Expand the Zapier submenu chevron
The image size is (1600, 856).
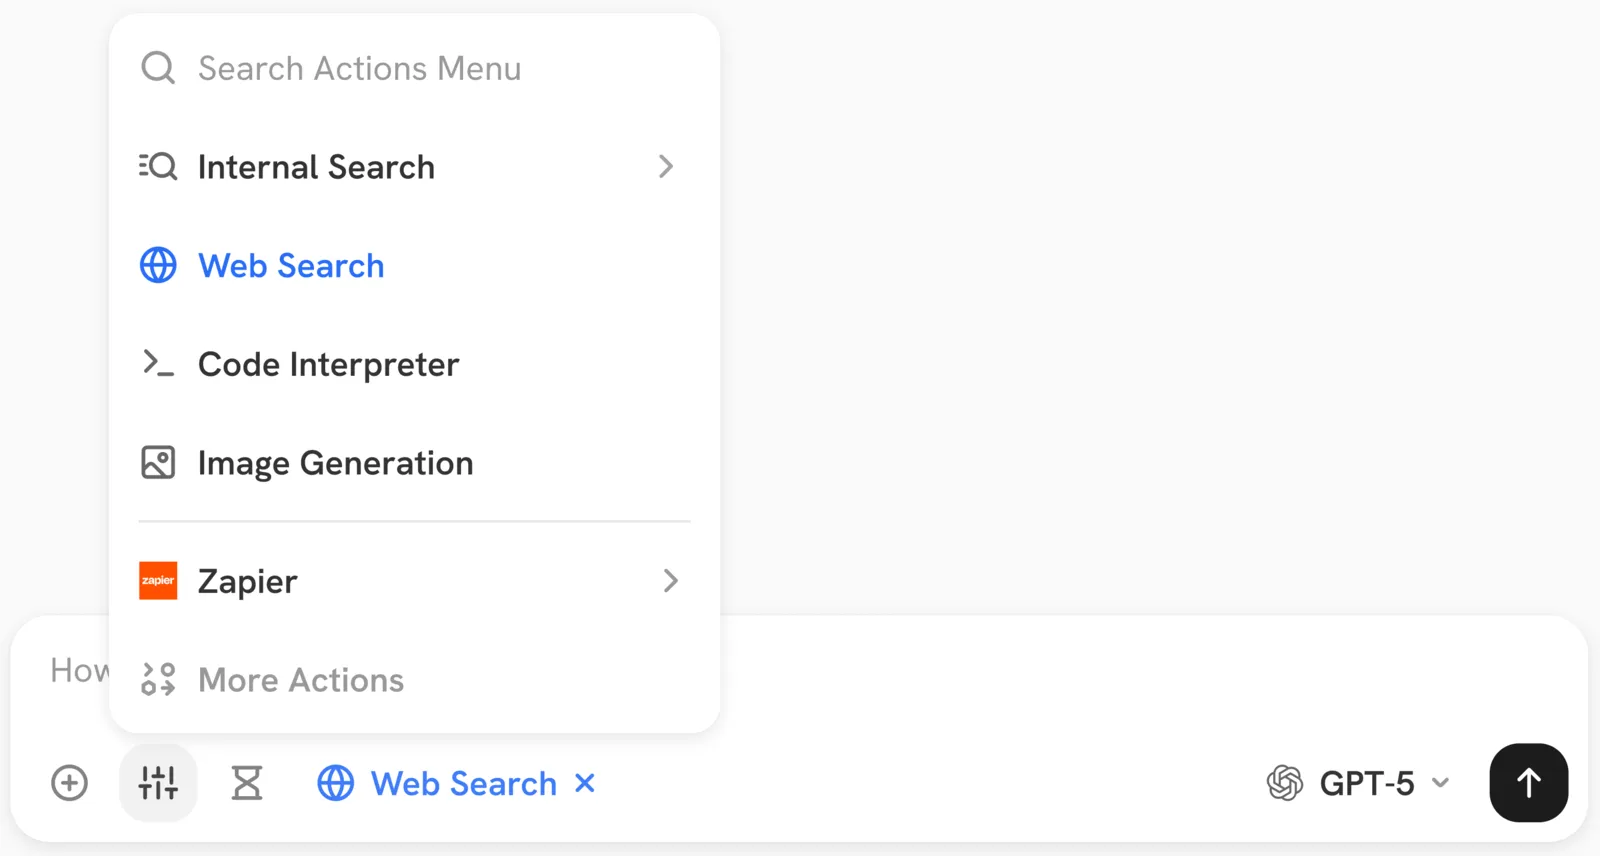(671, 580)
